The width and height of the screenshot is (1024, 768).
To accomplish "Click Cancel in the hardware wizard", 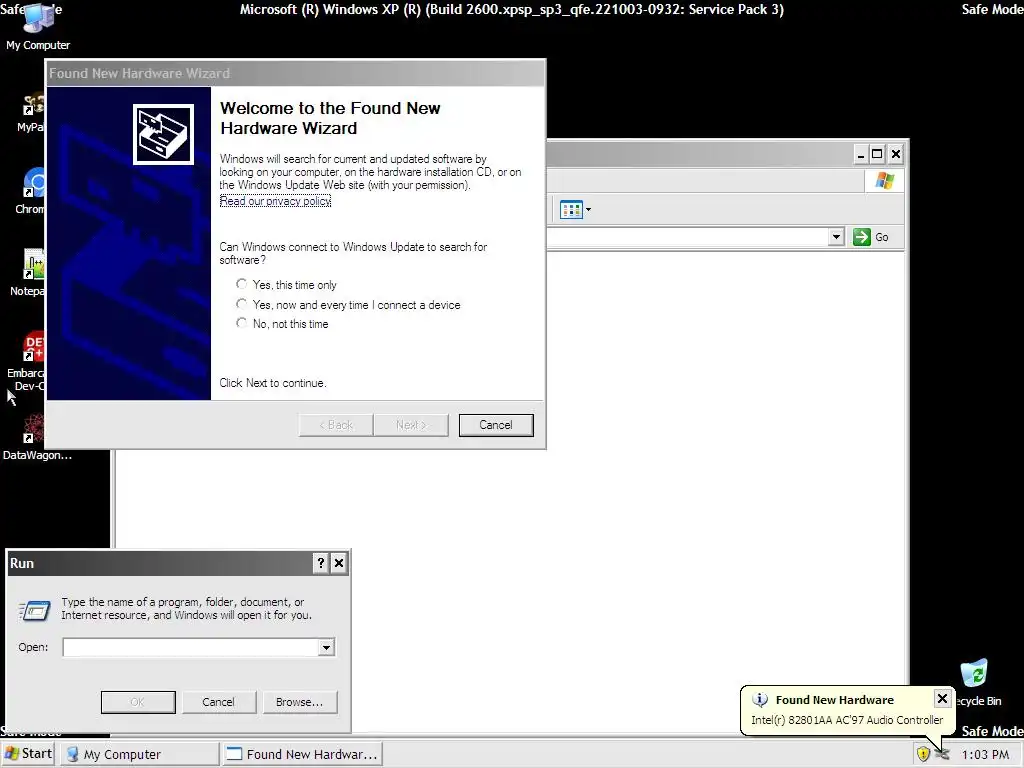I will pos(496,425).
